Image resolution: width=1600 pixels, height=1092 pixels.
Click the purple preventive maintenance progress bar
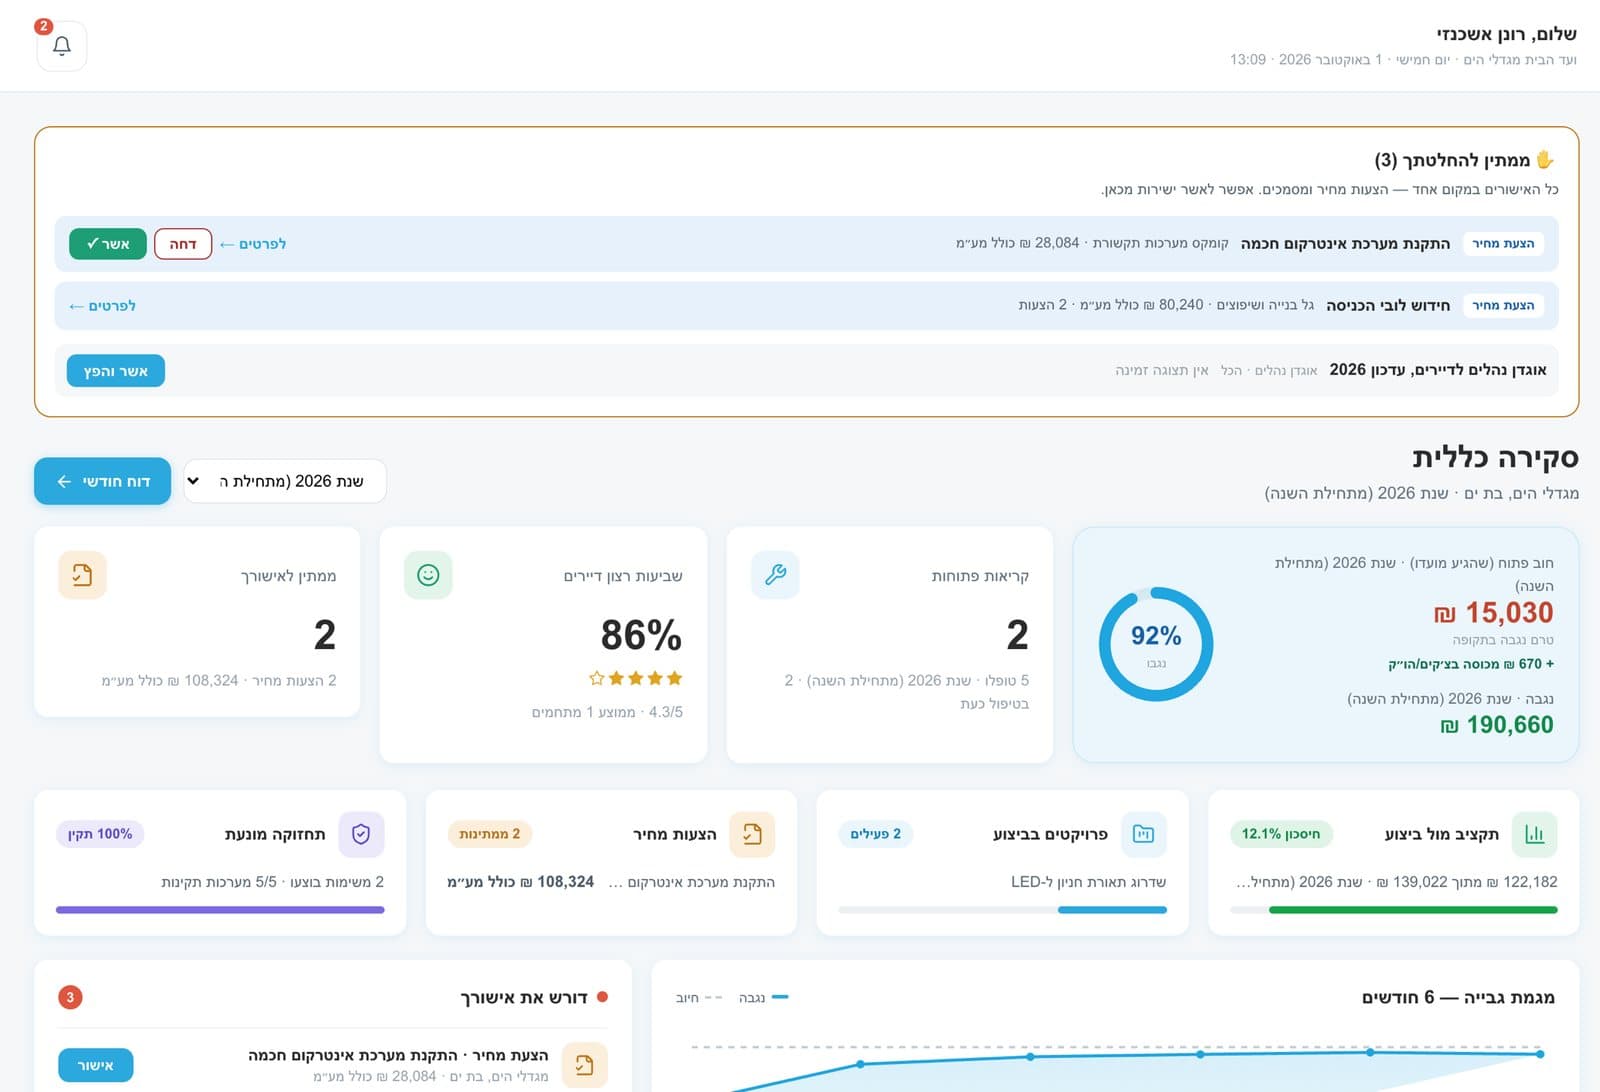click(220, 910)
